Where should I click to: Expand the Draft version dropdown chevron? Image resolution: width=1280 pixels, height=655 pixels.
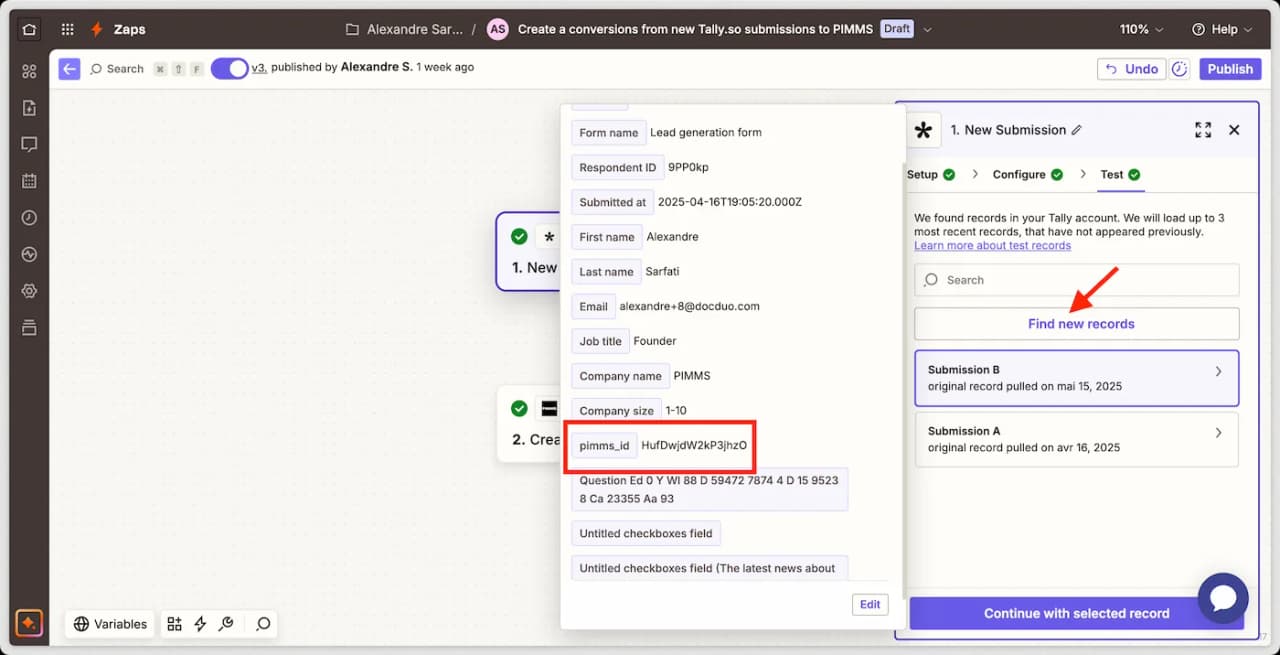927,29
